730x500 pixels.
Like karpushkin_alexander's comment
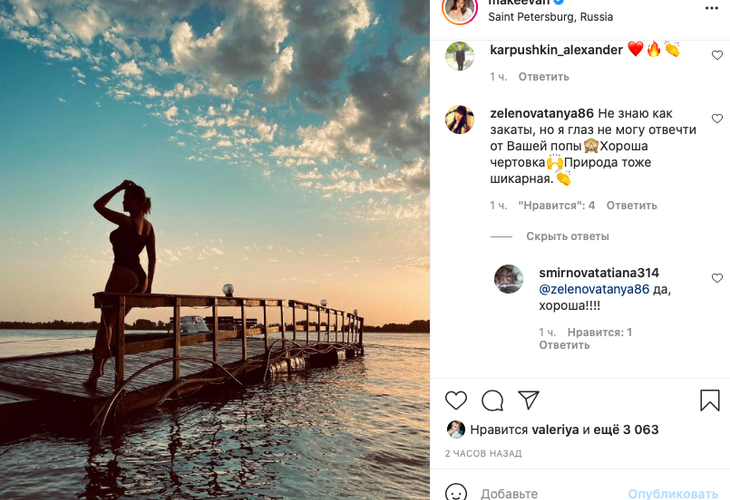coord(717,55)
